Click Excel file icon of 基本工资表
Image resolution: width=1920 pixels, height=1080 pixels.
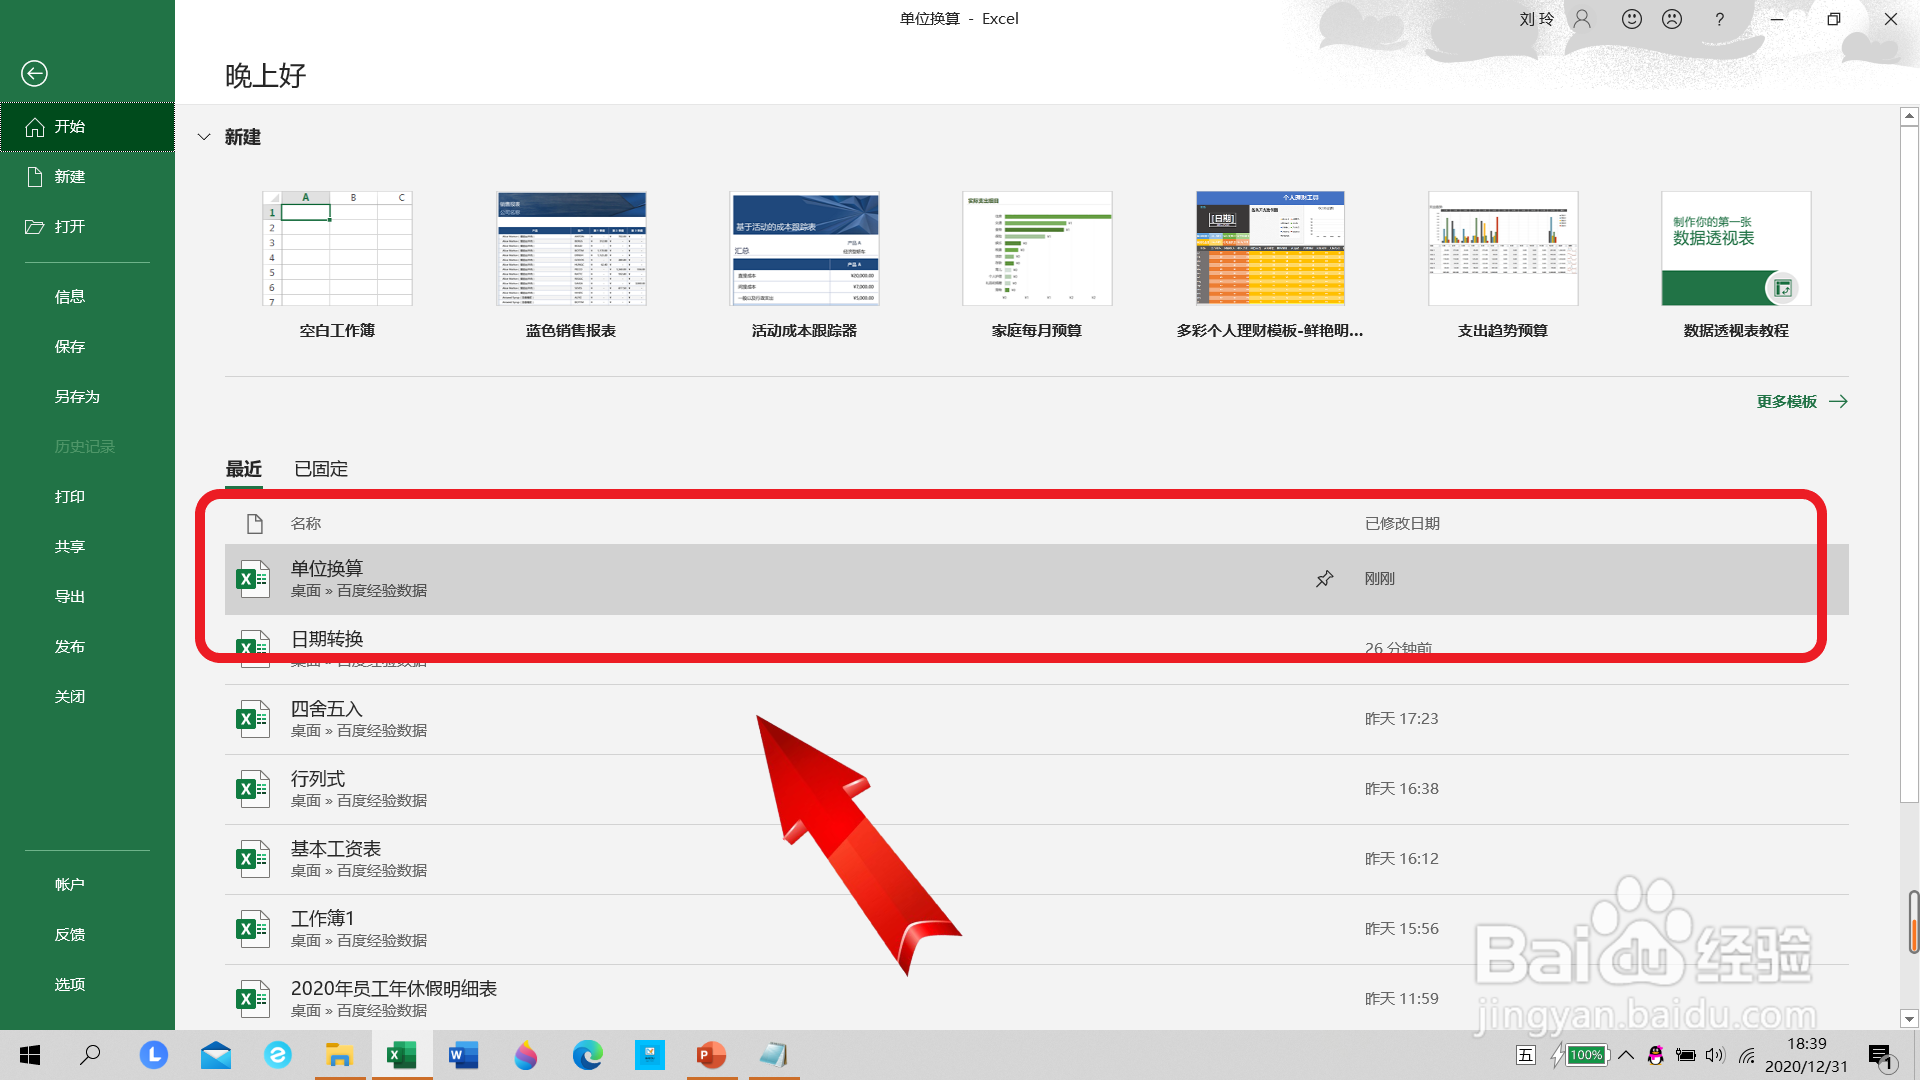tap(252, 859)
